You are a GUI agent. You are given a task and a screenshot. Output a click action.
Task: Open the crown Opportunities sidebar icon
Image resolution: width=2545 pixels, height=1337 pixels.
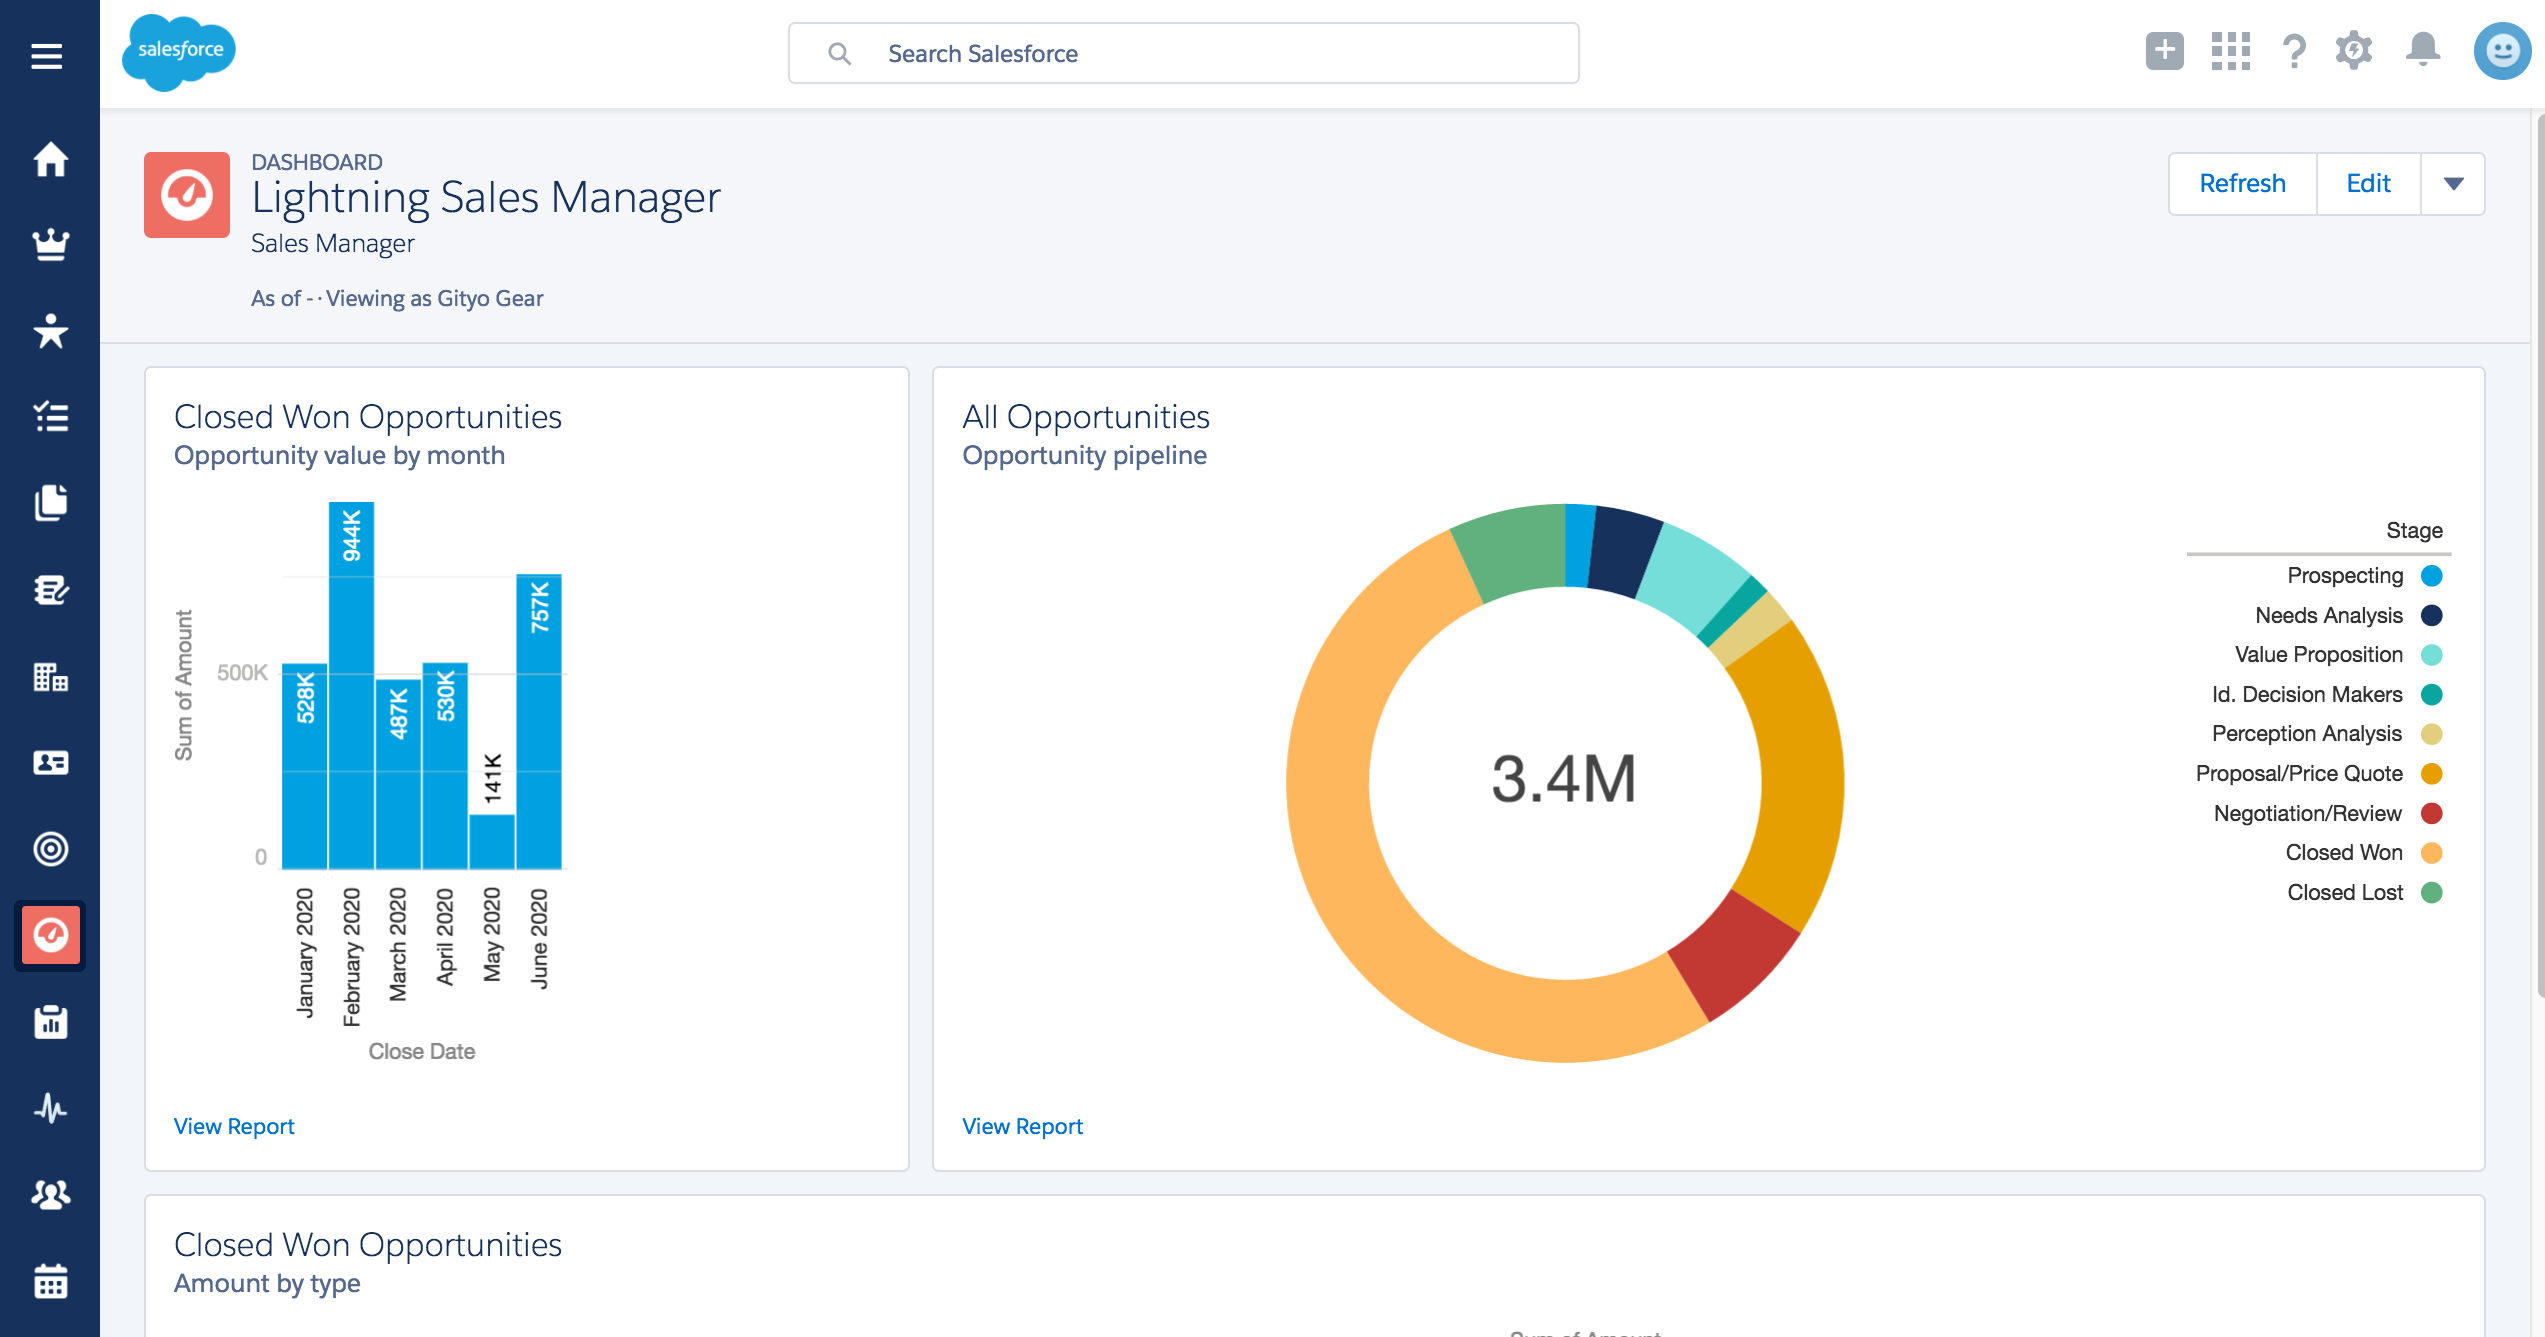click(50, 244)
